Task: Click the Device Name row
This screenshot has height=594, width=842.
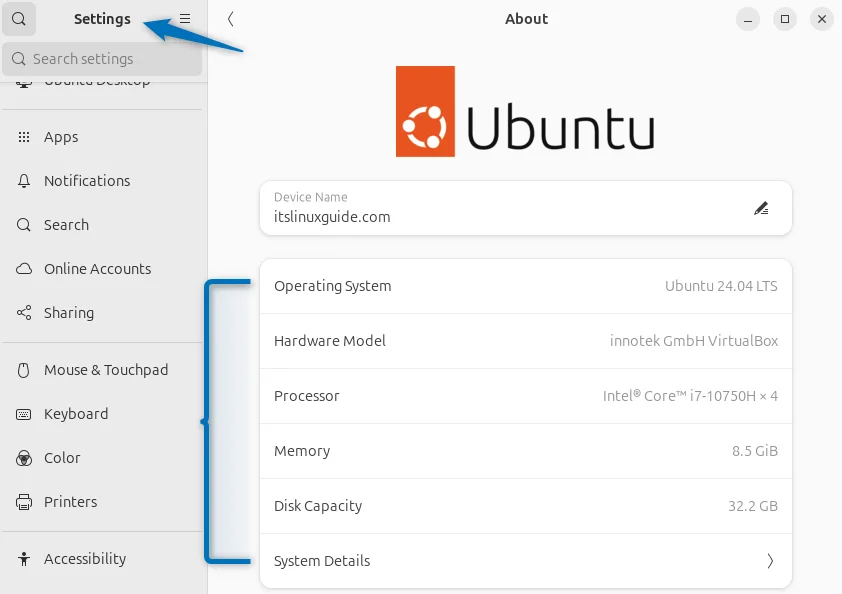Action: pyautogui.click(x=526, y=208)
